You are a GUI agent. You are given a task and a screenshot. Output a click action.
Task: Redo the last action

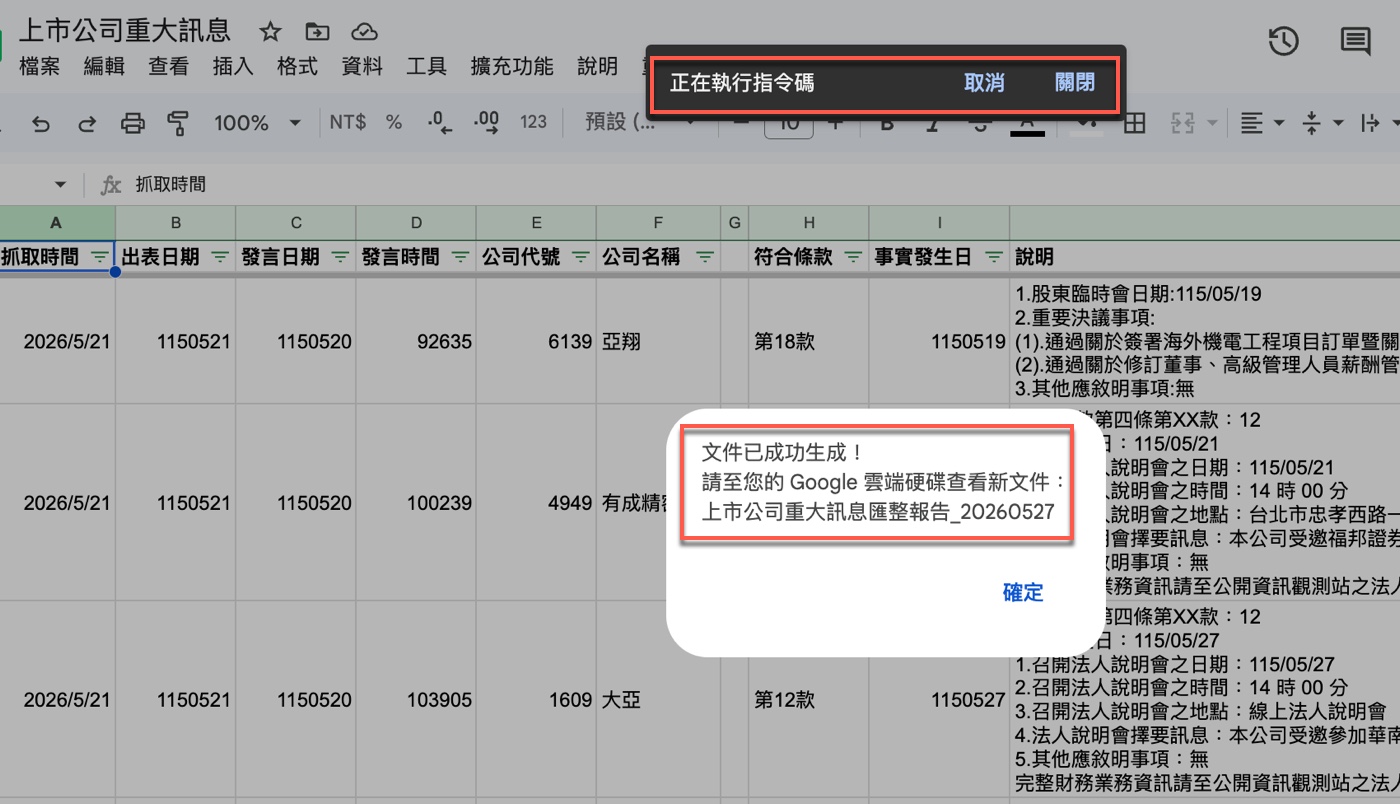(87, 123)
